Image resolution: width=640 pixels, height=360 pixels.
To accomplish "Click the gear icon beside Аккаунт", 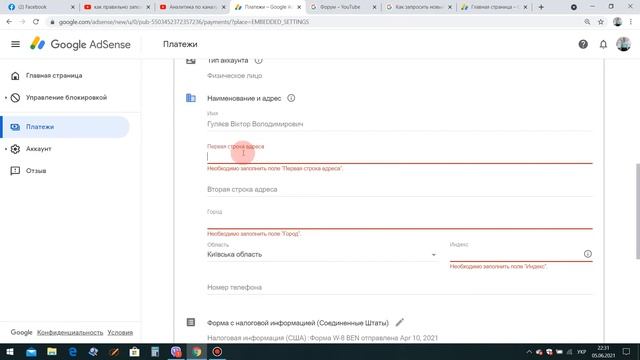I will point(15,149).
